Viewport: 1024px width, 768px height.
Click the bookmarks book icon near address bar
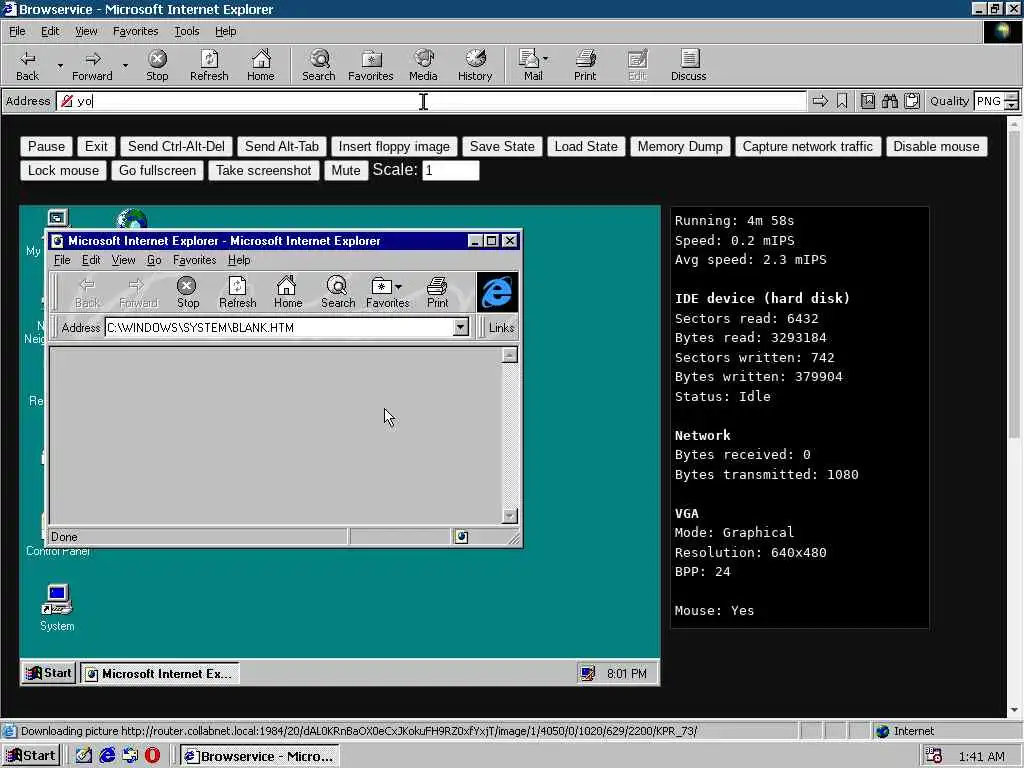[868, 101]
